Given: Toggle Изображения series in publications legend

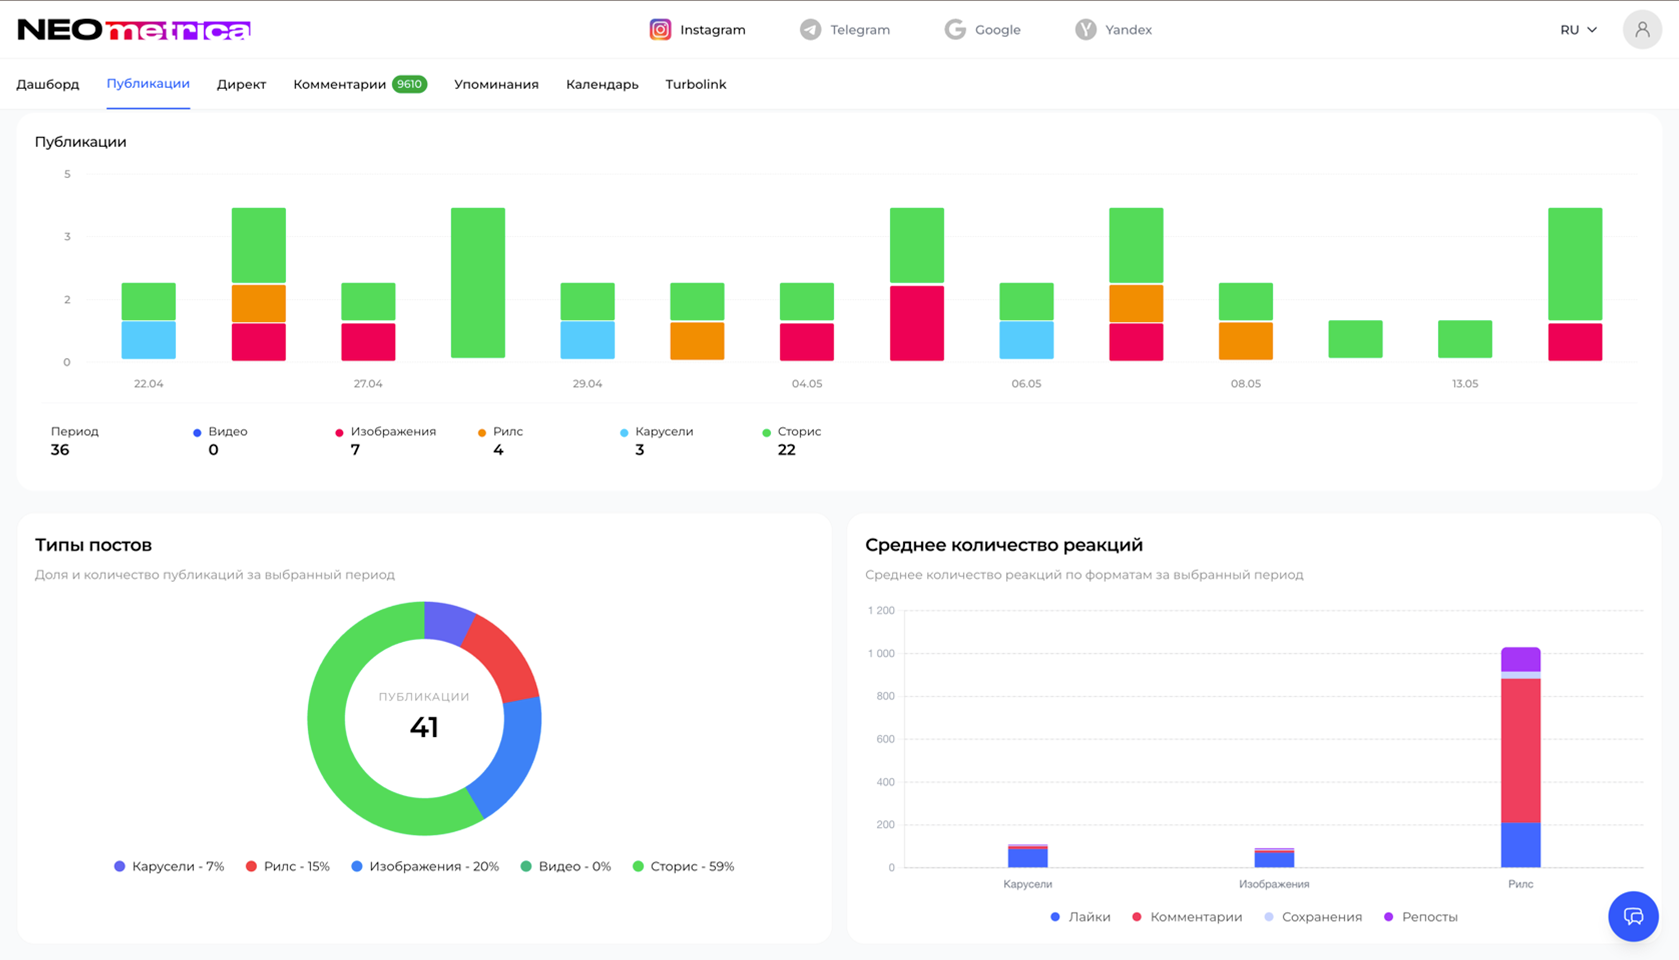Looking at the screenshot, I should click(x=385, y=432).
